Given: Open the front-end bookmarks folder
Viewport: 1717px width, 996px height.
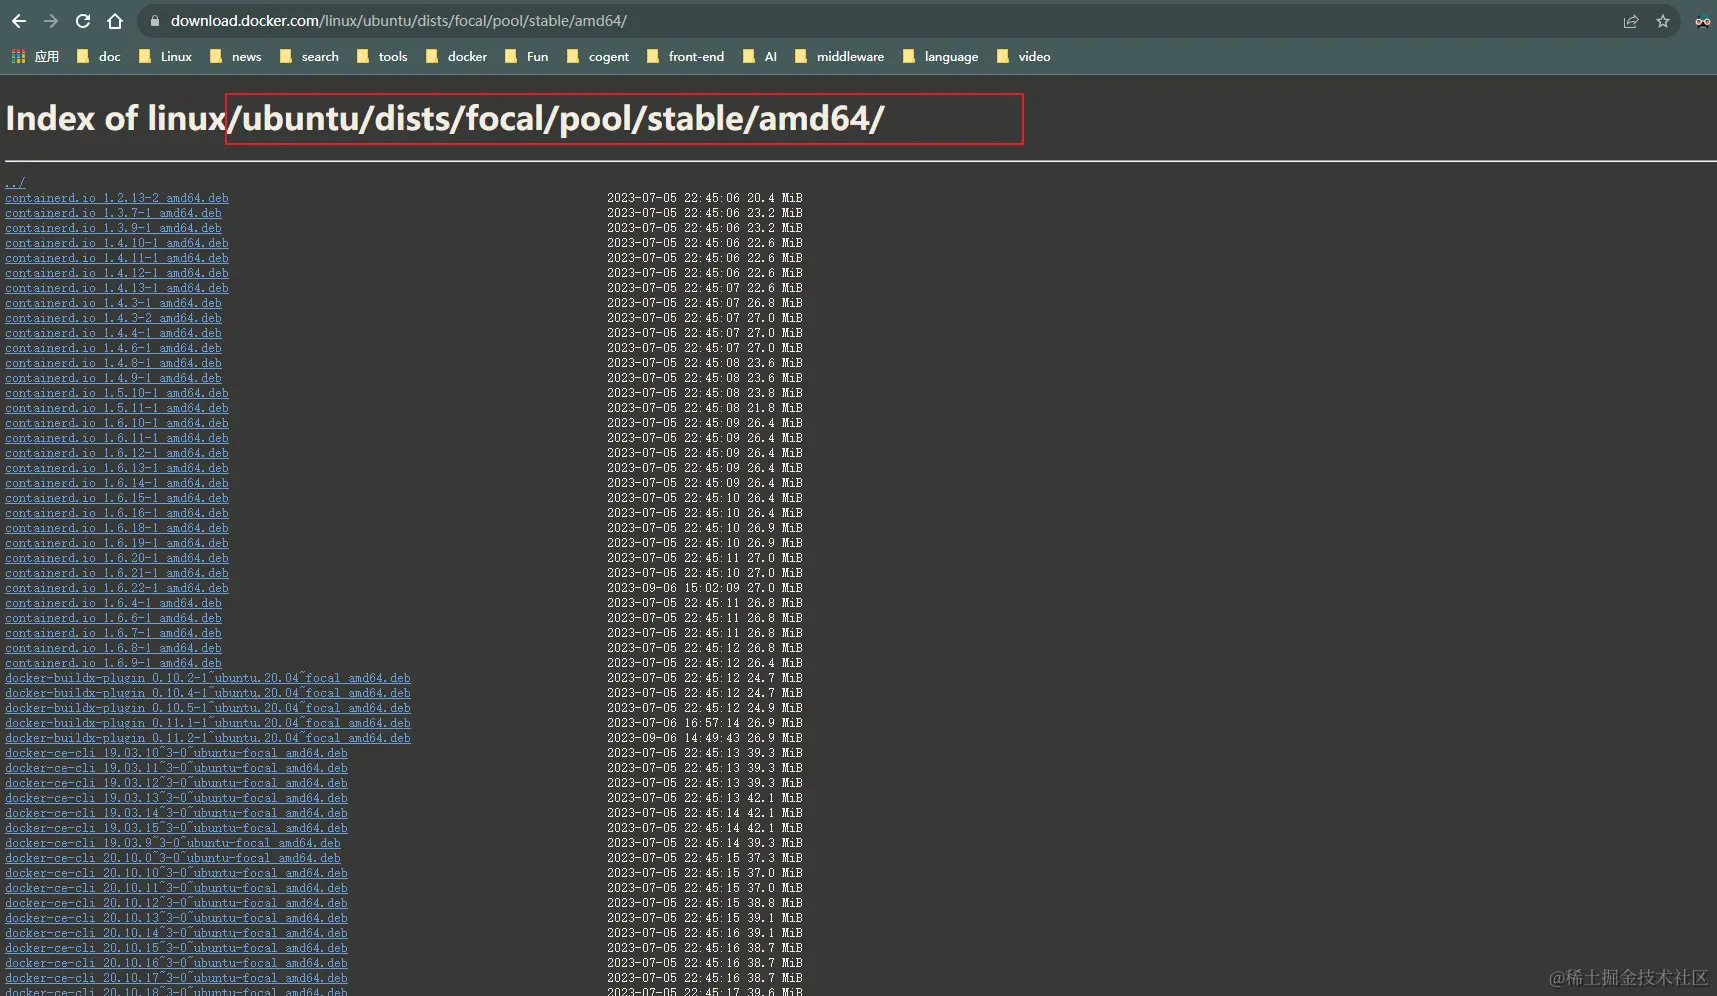Looking at the screenshot, I should click(x=686, y=57).
